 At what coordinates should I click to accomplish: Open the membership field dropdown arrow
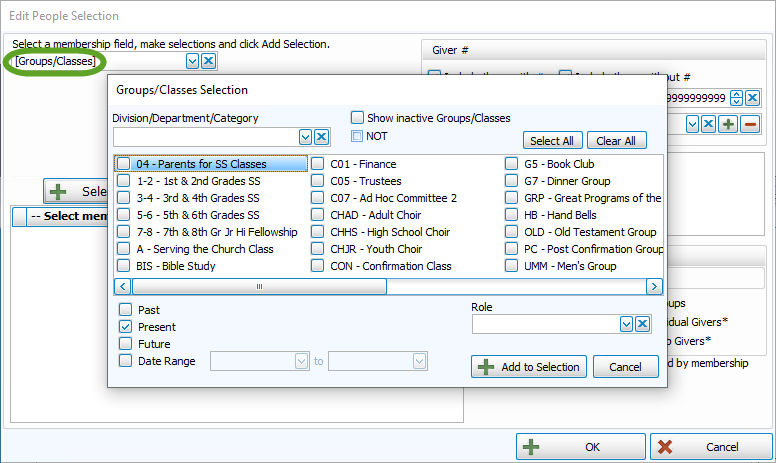click(x=192, y=62)
